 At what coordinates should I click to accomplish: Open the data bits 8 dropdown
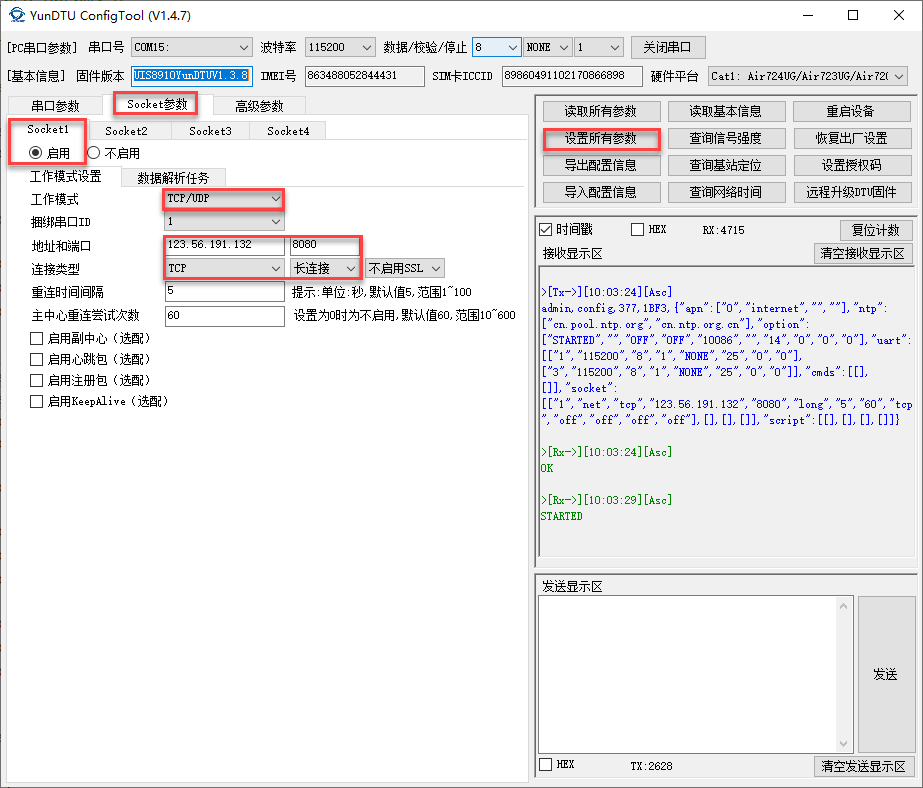click(496, 47)
